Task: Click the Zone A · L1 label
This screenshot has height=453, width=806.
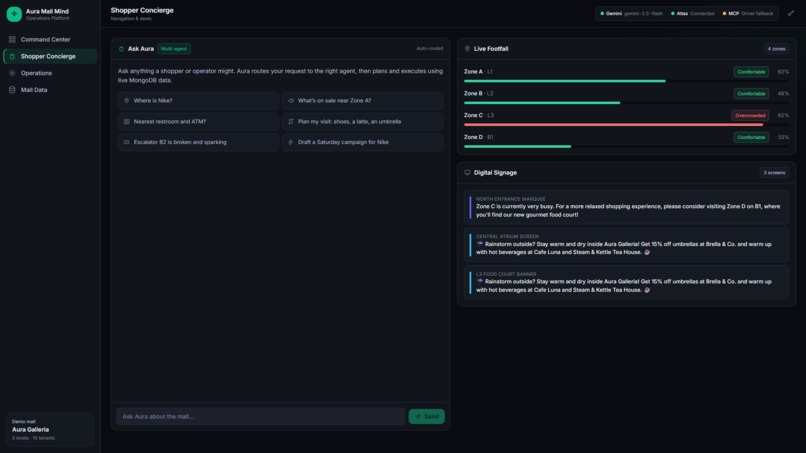Action: (478, 72)
